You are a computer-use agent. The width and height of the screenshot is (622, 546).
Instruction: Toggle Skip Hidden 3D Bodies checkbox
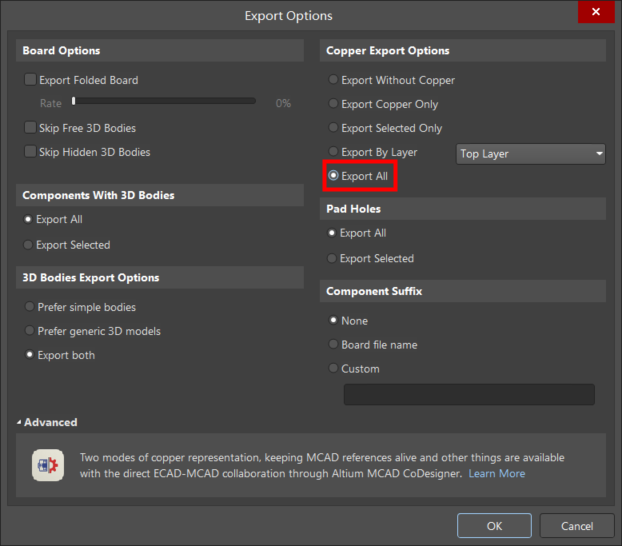30,152
